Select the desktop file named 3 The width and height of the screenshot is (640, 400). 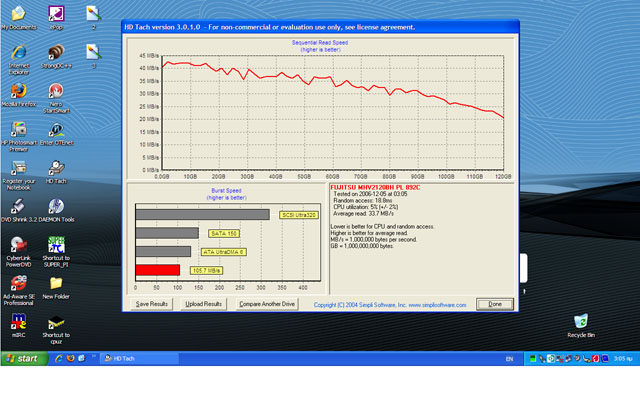click(x=93, y=57)
